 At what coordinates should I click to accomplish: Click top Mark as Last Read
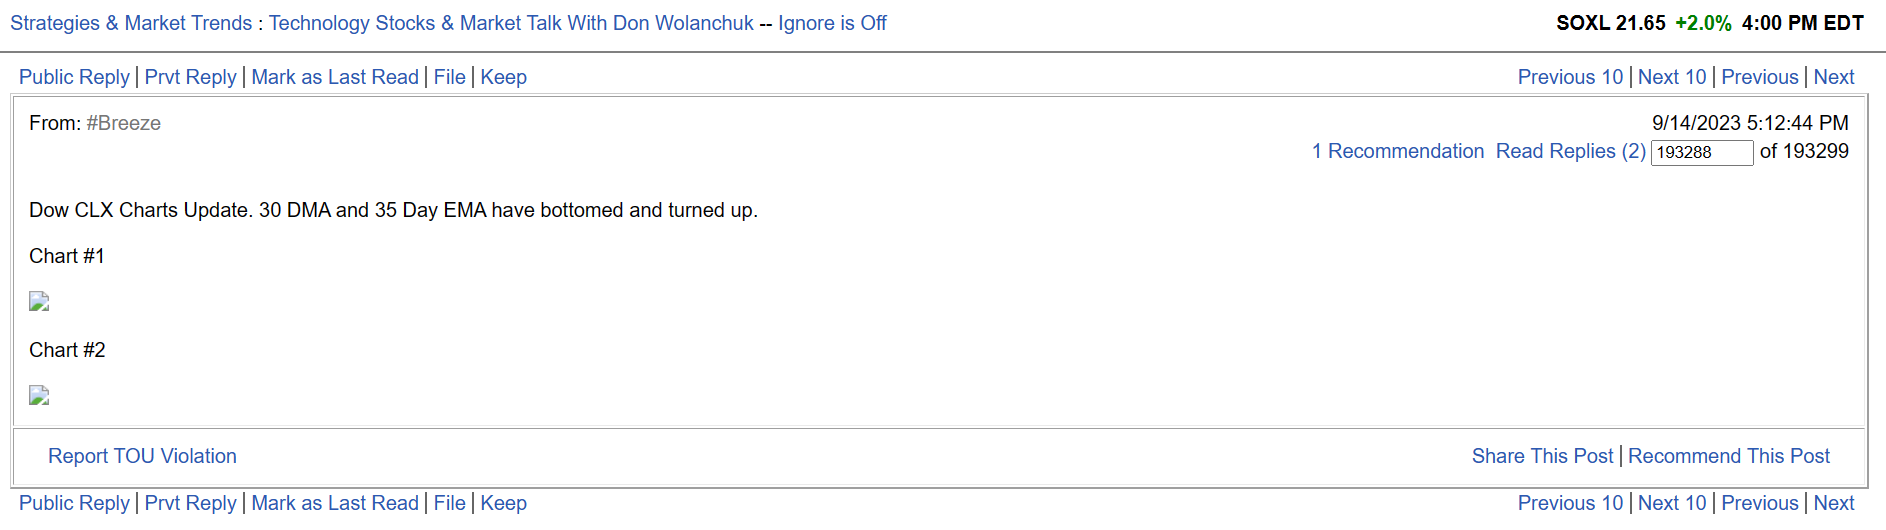335,77
